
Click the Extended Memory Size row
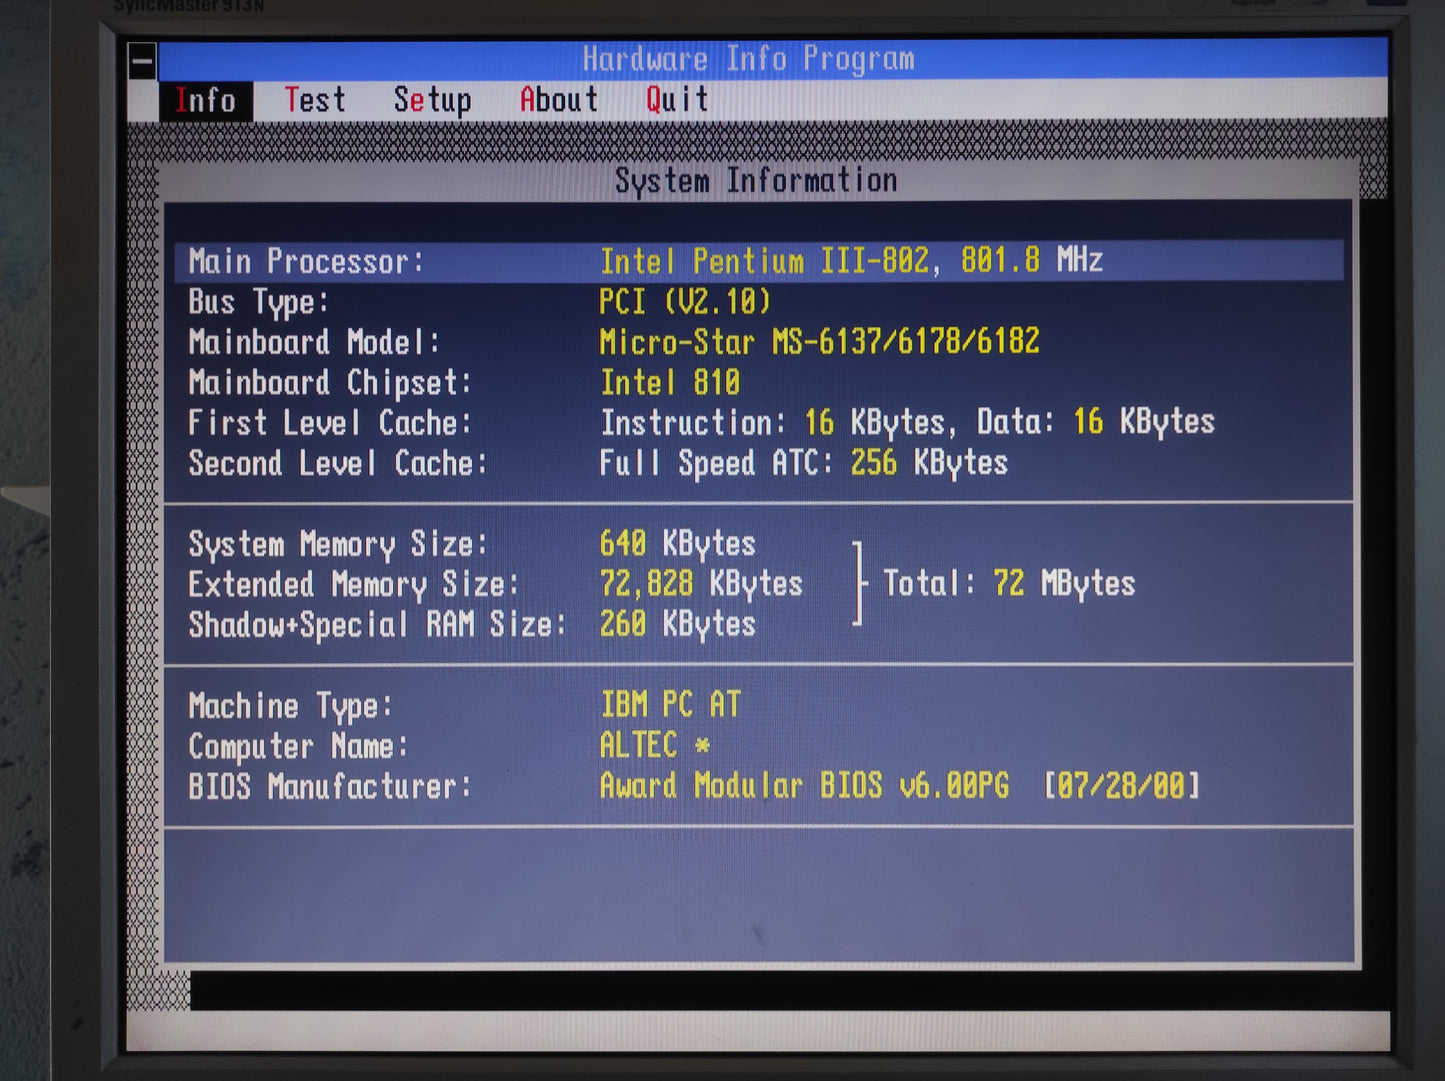[x=495, y=585]
